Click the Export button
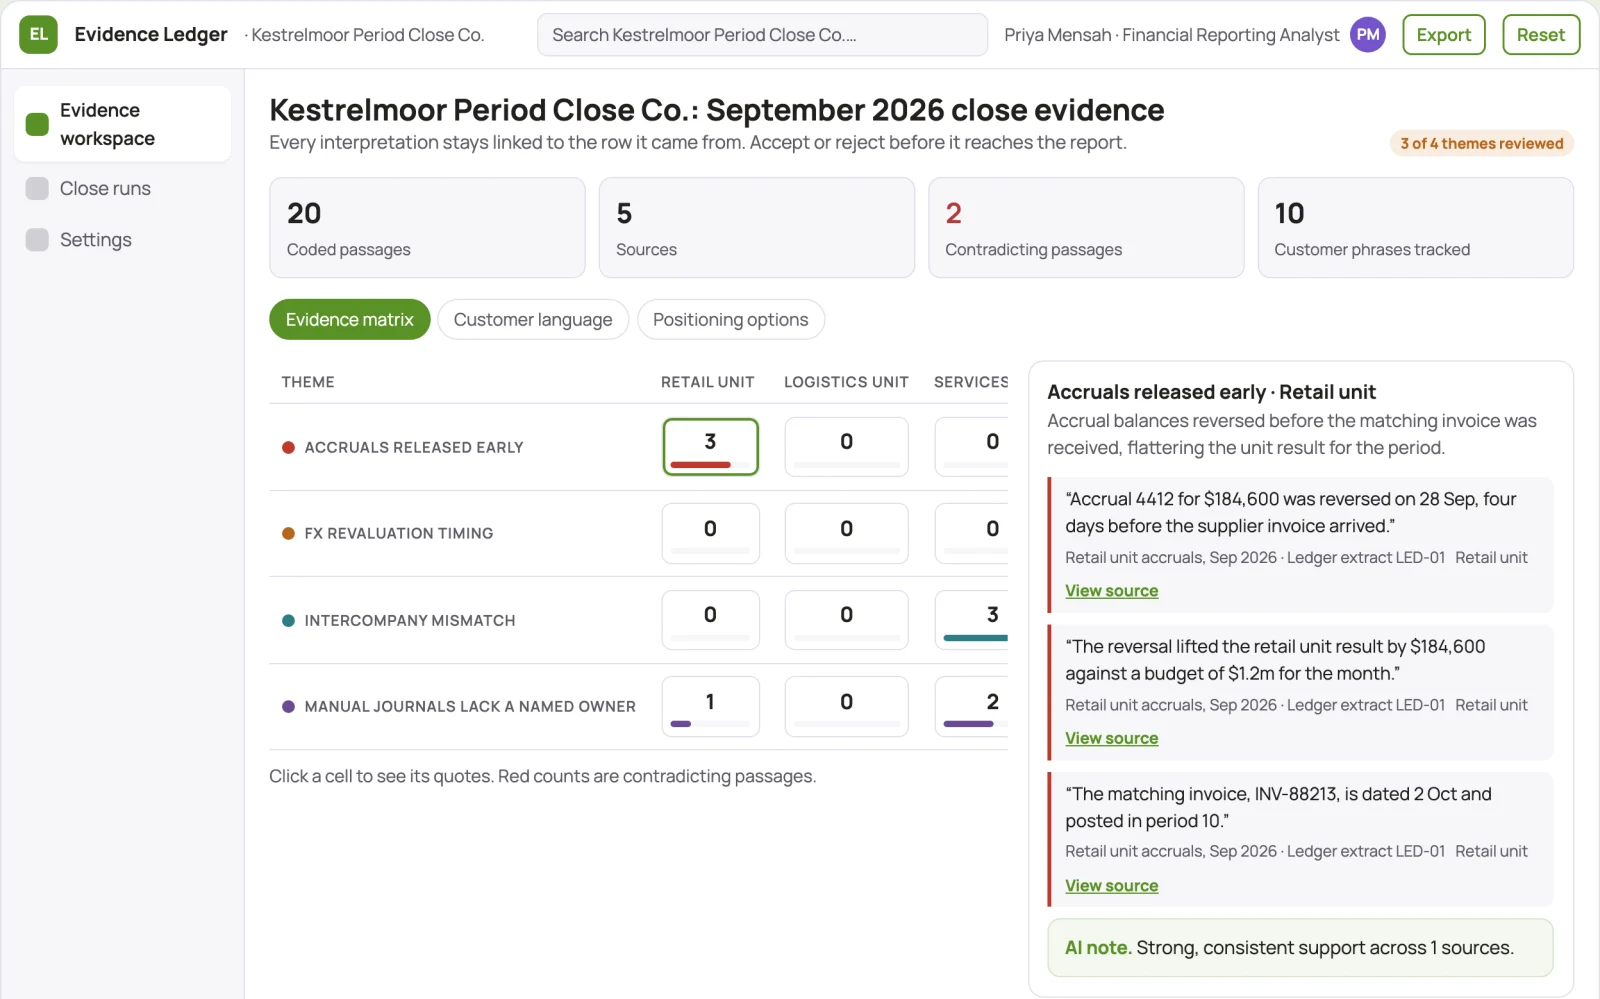 (1443, 34)
